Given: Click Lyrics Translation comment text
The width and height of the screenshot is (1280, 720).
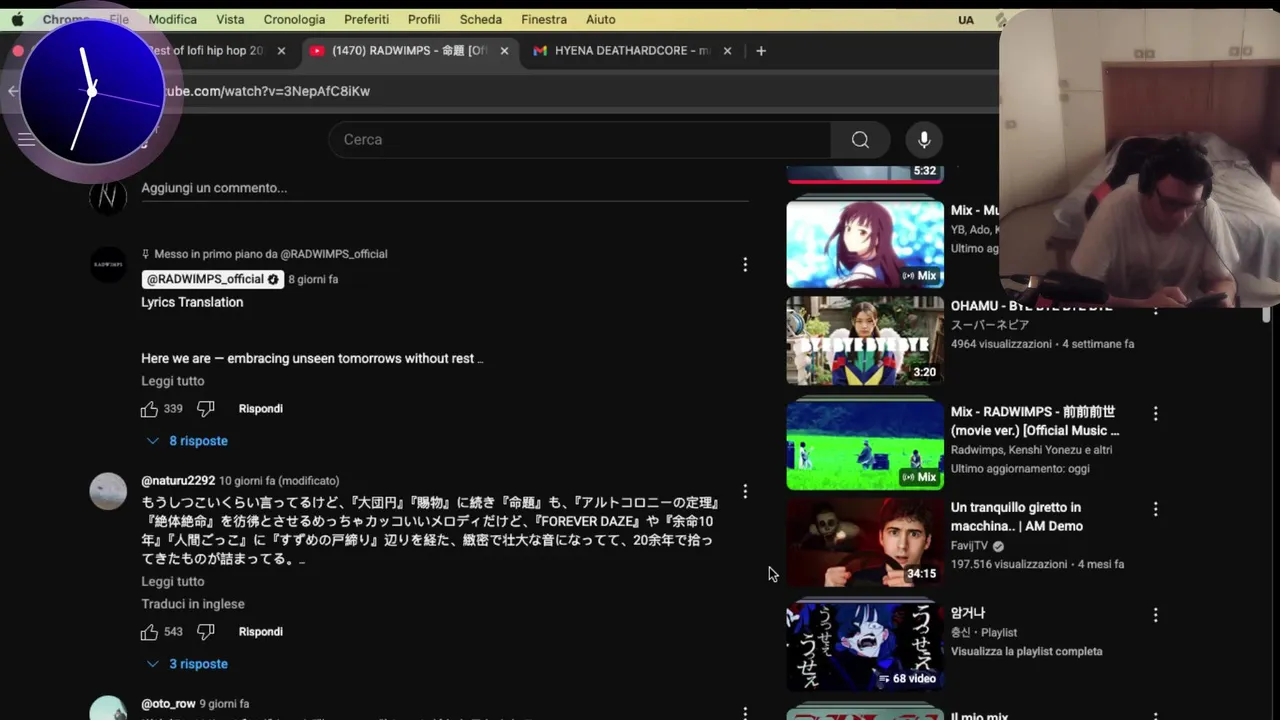Looking at the screenshot, I should (x=192, y=302).
